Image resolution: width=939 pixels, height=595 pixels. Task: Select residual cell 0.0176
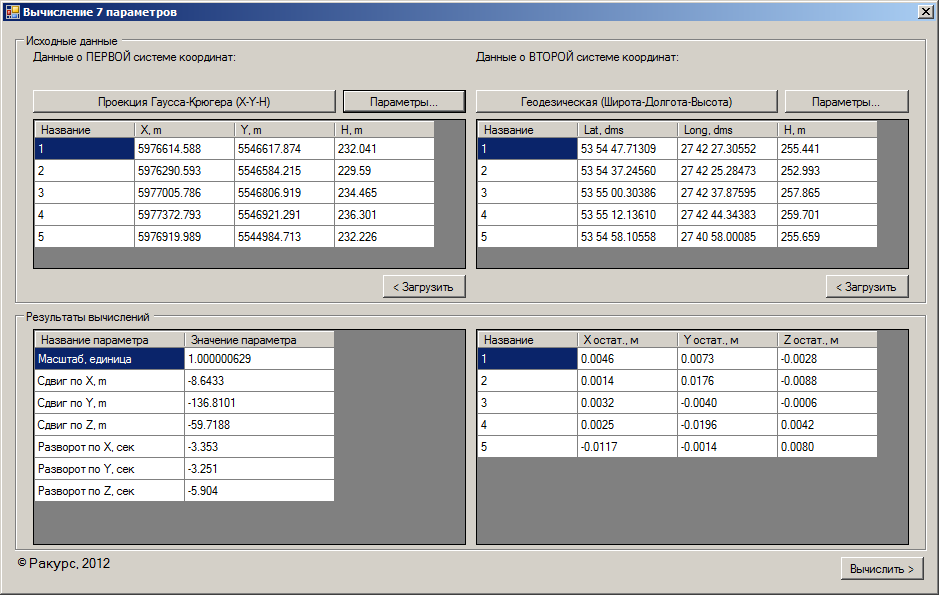coord(728,381)
